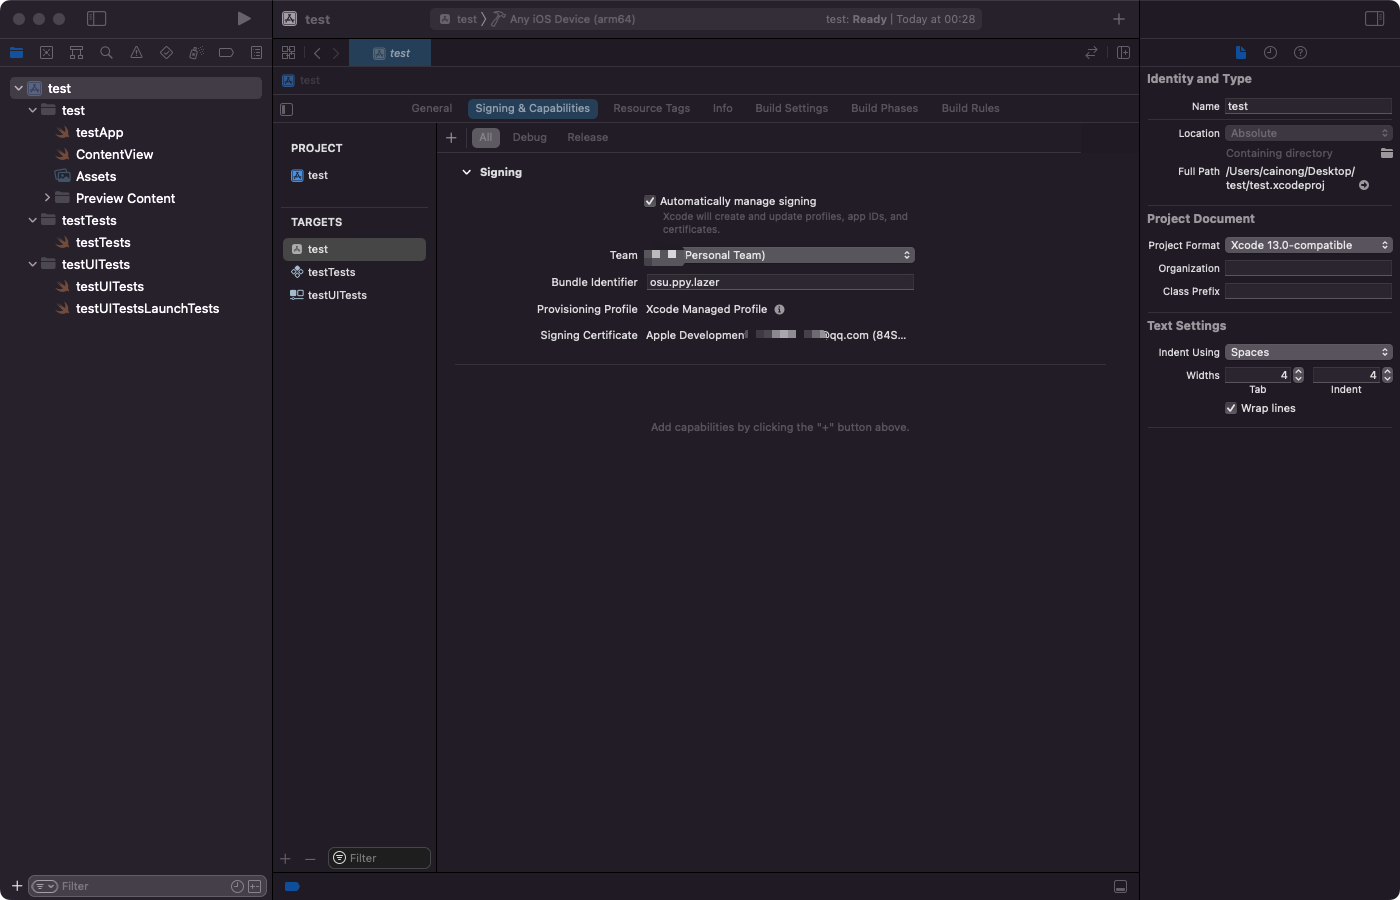Collapse the Signing section
The image size is (1400, 900).
(466, 173)
